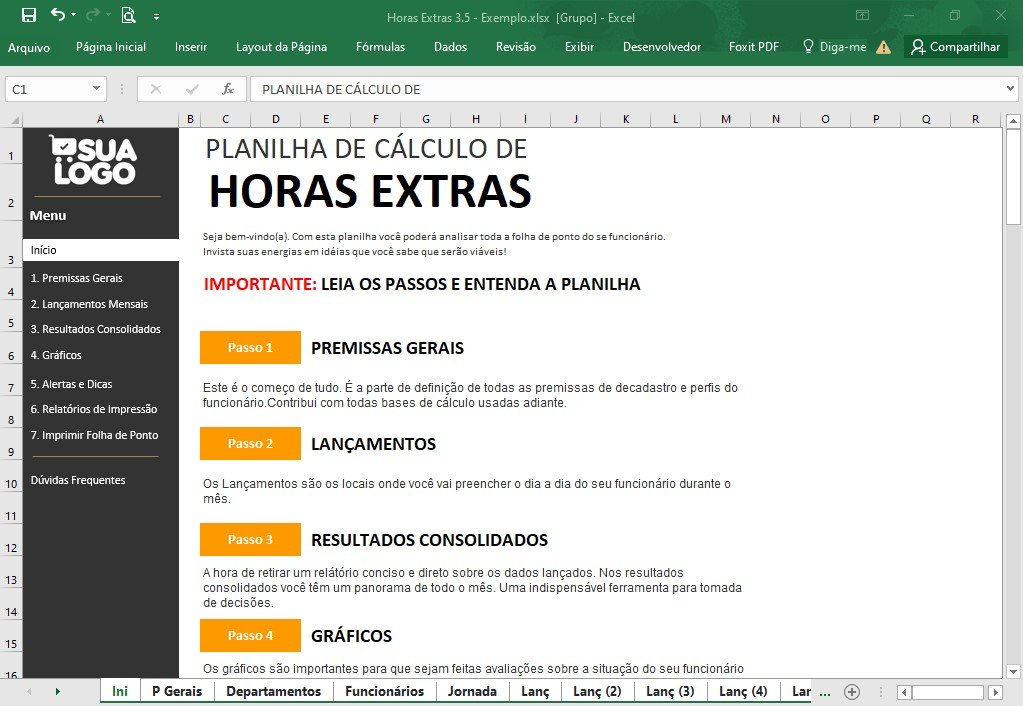Click the SUA LOGO image
The height and width of the screenshot is (706, 1023).
(x=94, y=160)
